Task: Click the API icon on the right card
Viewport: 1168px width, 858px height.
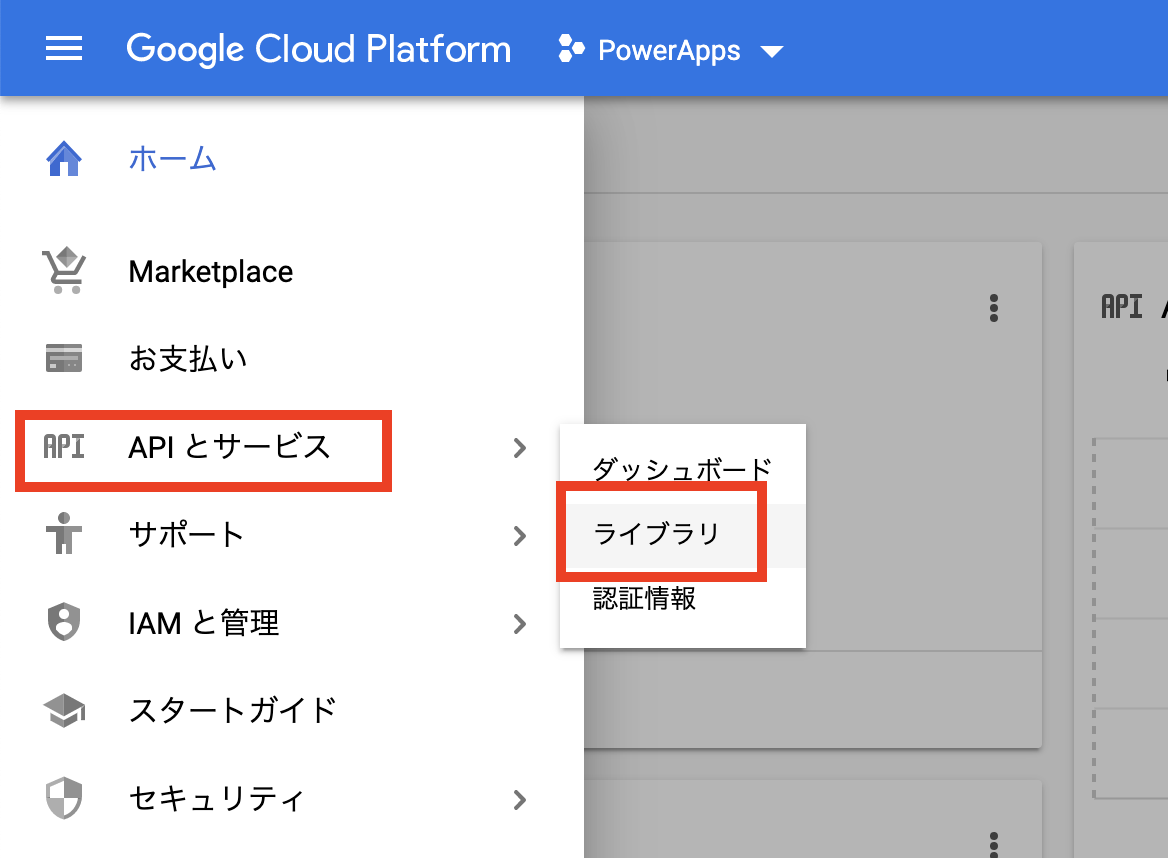Action: click(x=1121, y=307)
